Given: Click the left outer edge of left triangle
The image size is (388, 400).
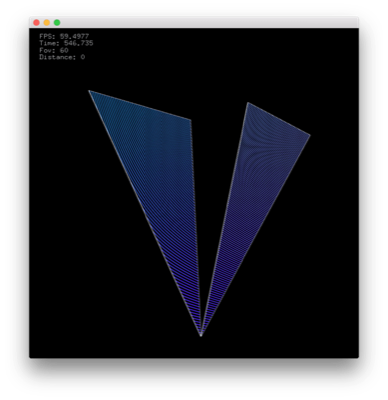Looking at the screenshot, I should coord(145,213).
